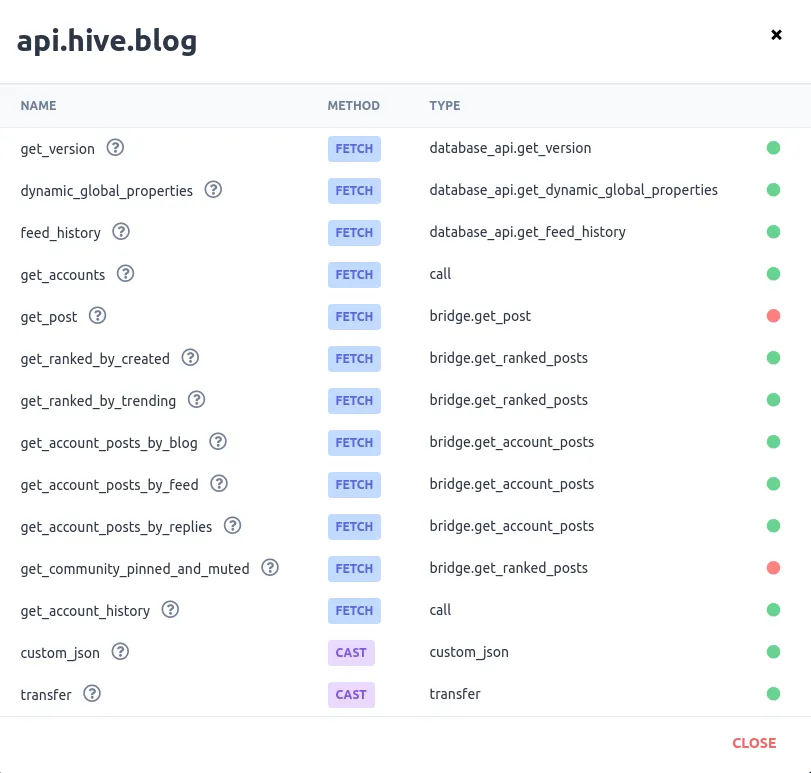Click the 'call' type in get_accounts row
Image resolution: width=811 pixels, height=773 pixels.
[x=440, y=274]
